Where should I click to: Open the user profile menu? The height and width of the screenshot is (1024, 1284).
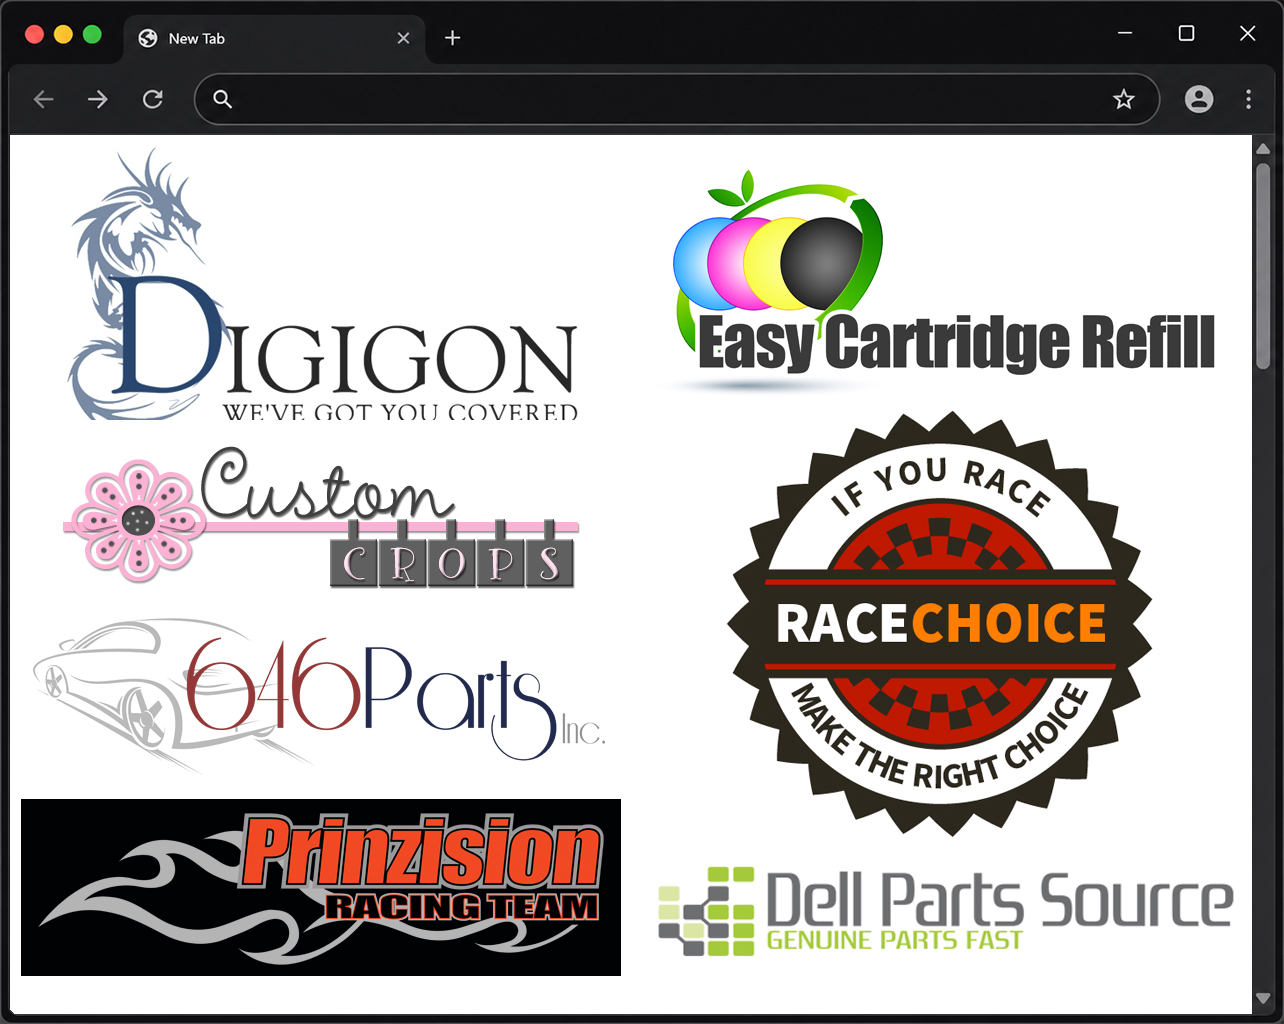[x=1199, y=99]
